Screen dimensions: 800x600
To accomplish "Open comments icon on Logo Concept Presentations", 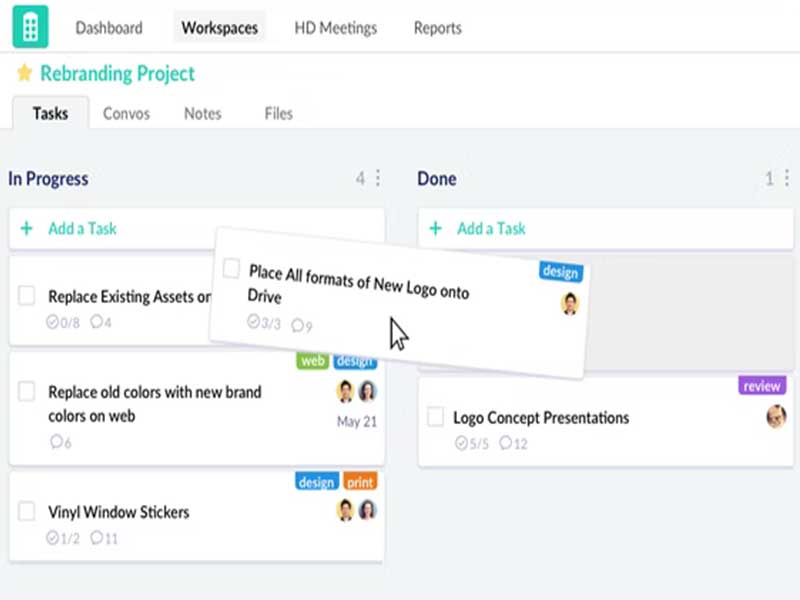I will [506, 443].
